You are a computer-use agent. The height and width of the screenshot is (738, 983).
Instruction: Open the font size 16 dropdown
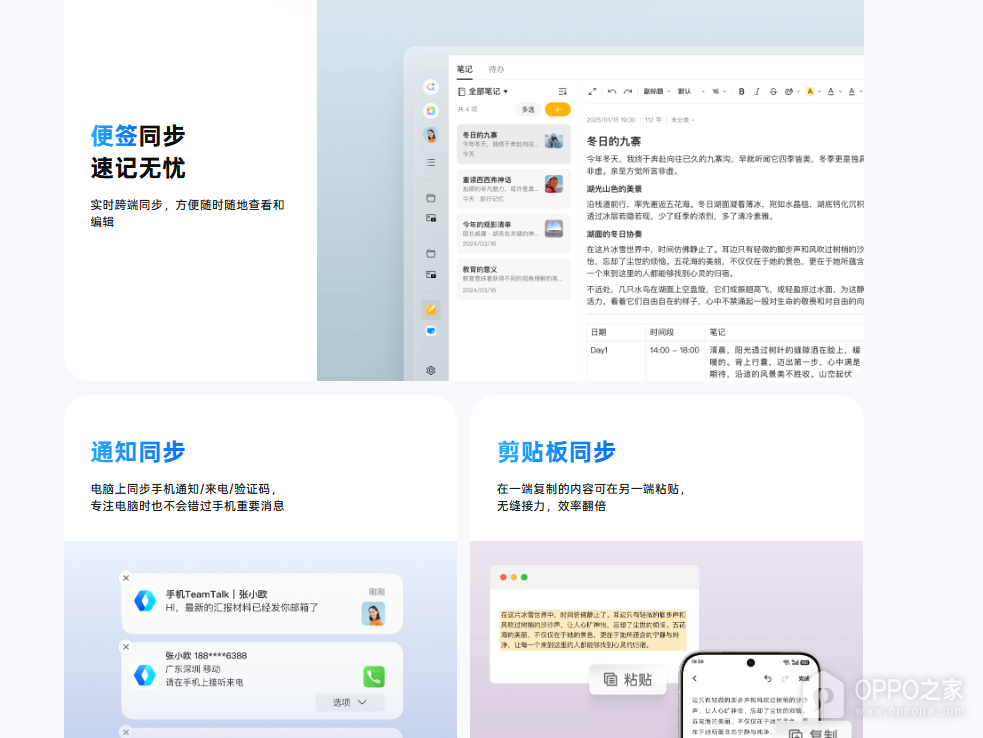718,92
